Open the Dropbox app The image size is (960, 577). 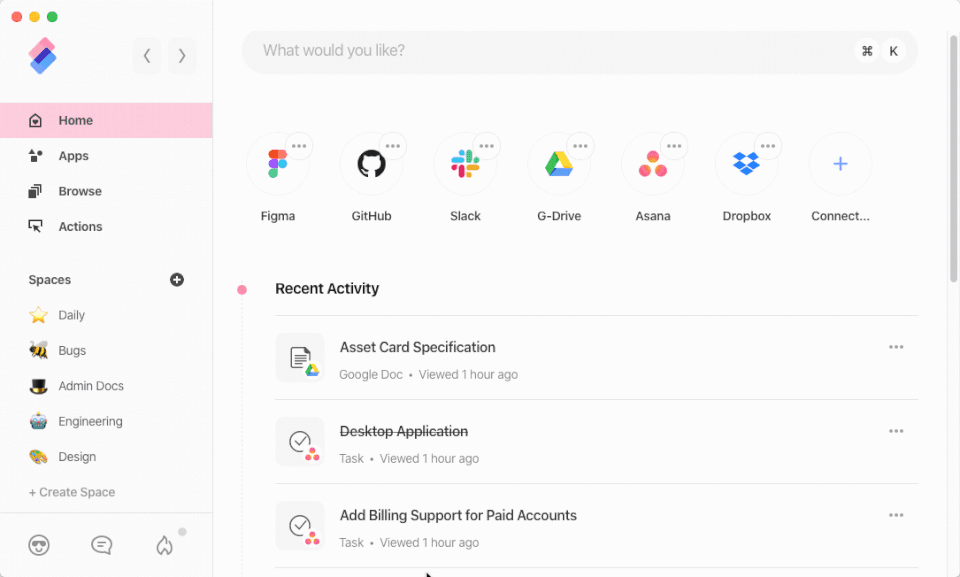(746, 164)
